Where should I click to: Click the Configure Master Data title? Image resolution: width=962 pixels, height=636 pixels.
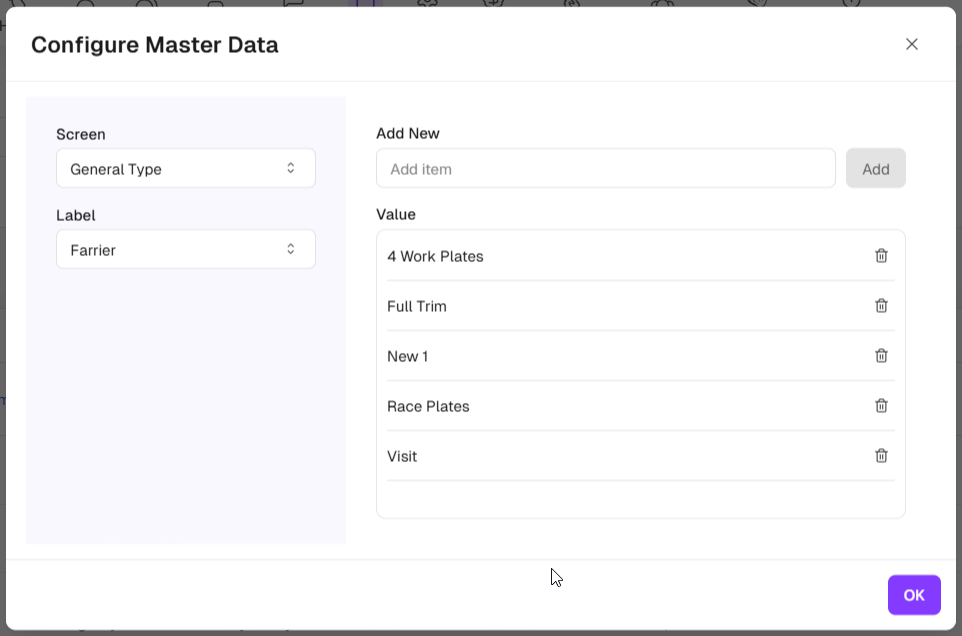coord(155,45)
